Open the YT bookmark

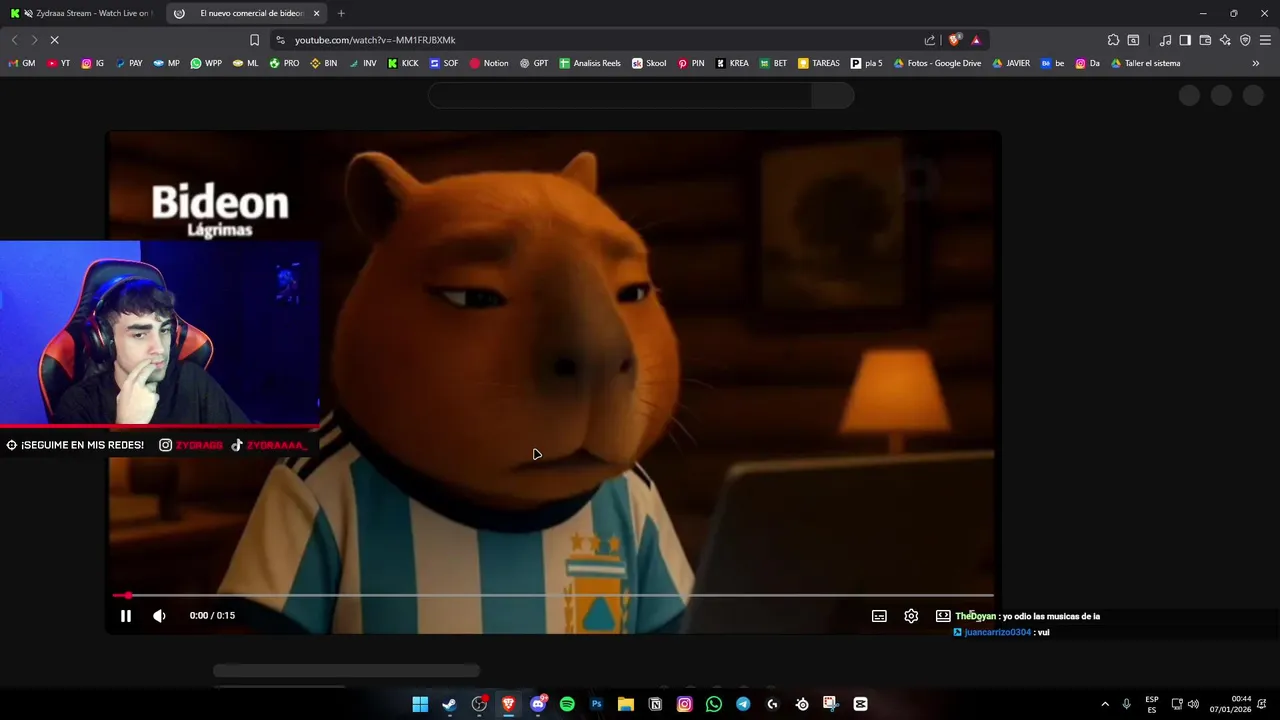click(x=59, y=63)
